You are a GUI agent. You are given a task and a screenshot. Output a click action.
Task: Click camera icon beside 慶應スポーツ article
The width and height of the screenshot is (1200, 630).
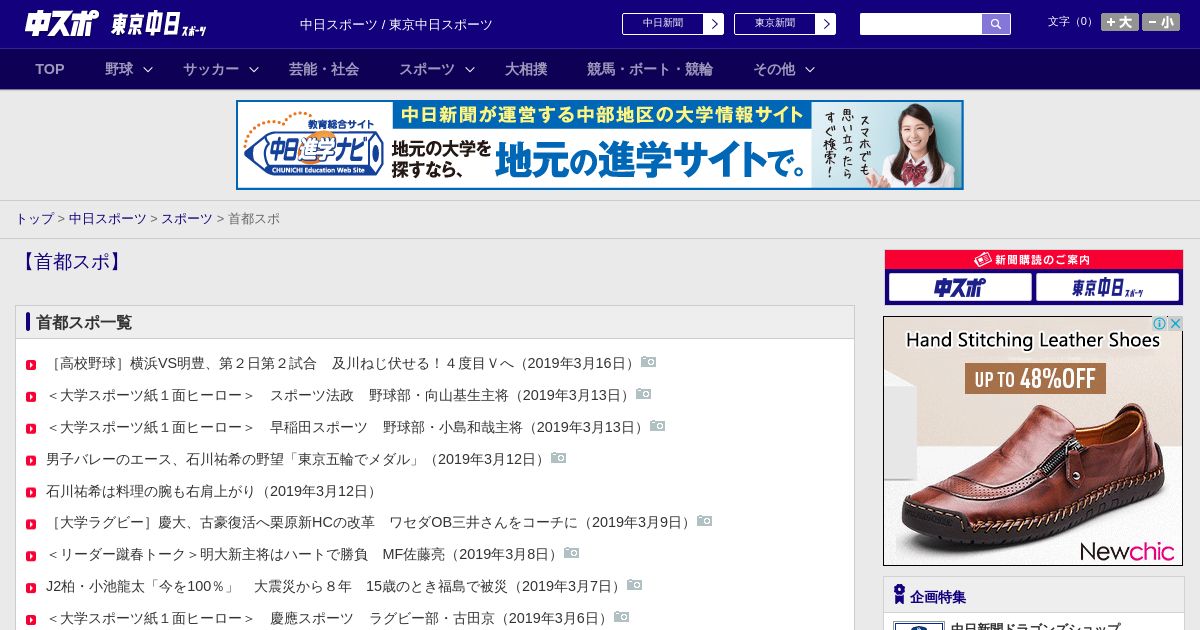[x=622, y=617]
